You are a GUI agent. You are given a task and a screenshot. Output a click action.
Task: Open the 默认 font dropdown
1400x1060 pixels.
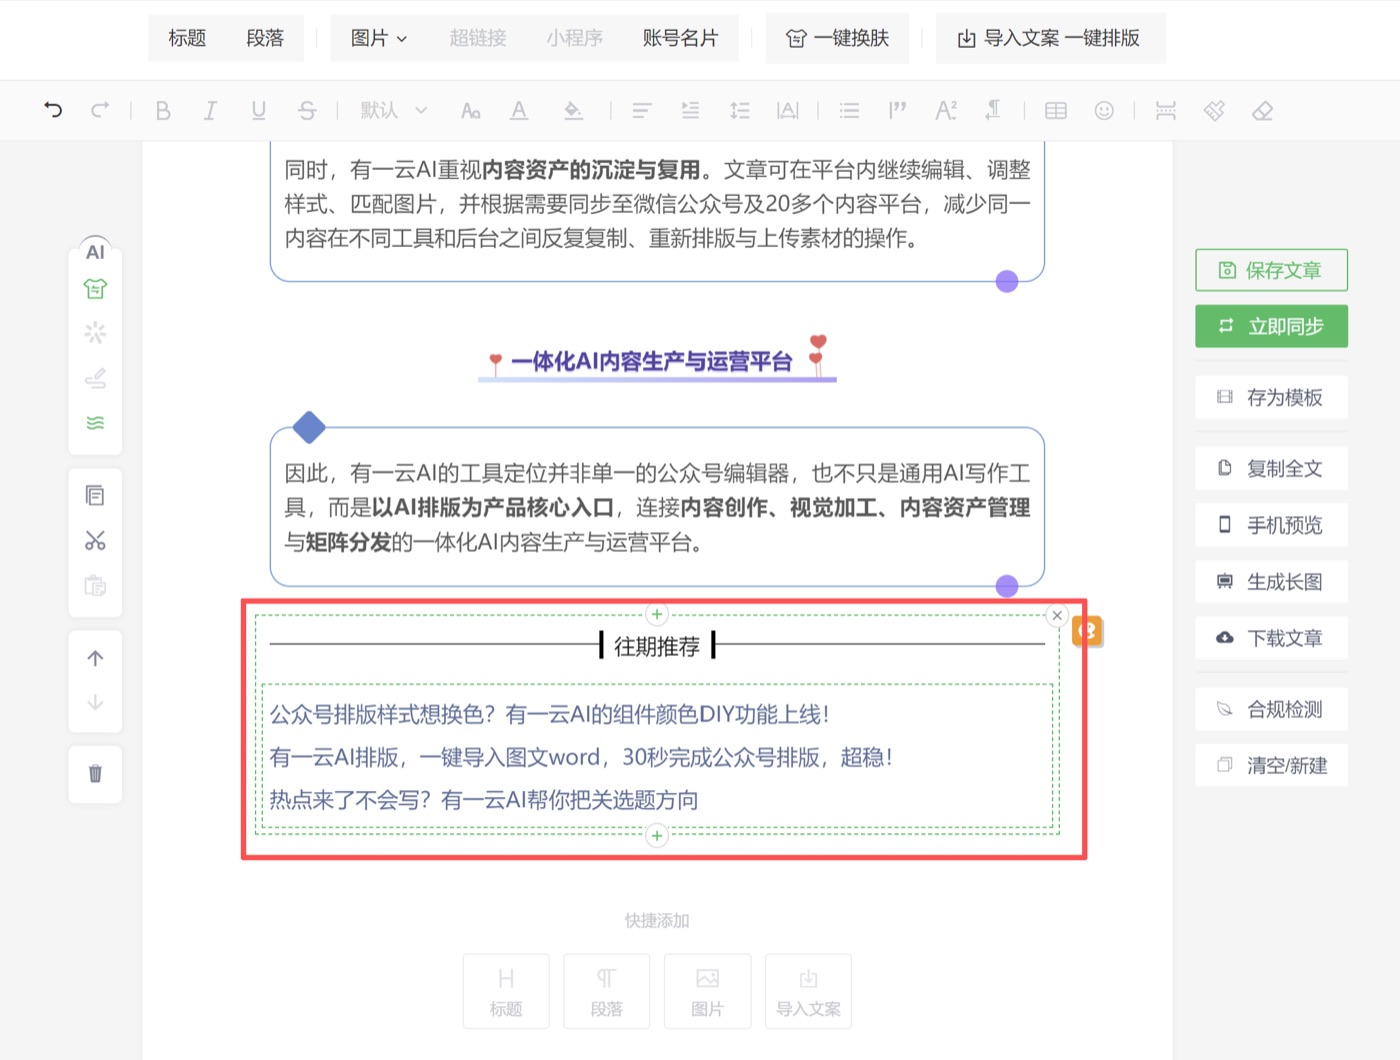394,110
